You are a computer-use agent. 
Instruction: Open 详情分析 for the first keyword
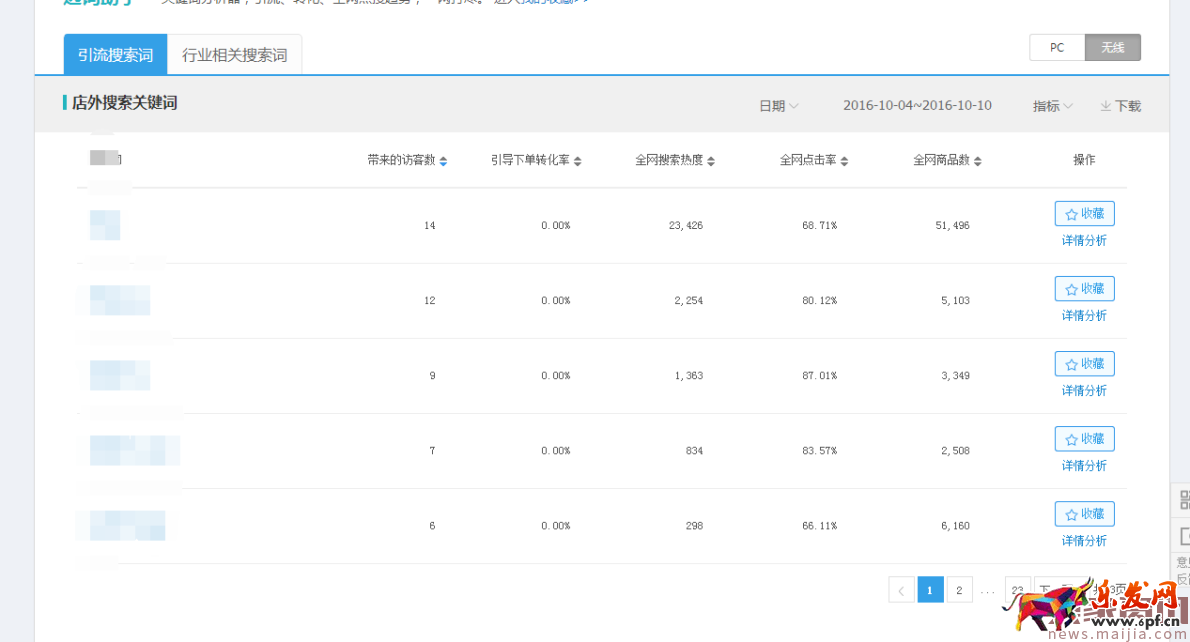(1084, 241)
